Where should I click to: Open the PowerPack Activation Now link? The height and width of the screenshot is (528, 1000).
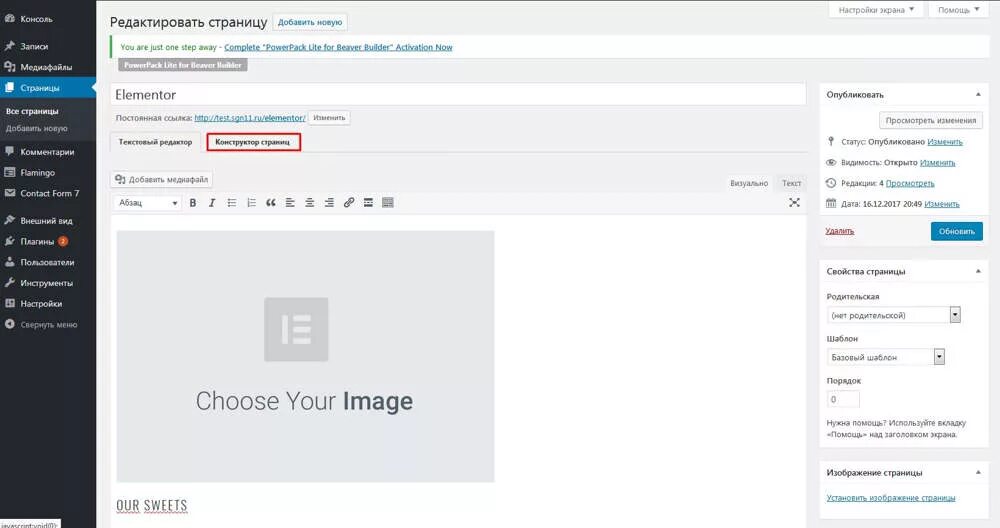[x=338, y=47]
